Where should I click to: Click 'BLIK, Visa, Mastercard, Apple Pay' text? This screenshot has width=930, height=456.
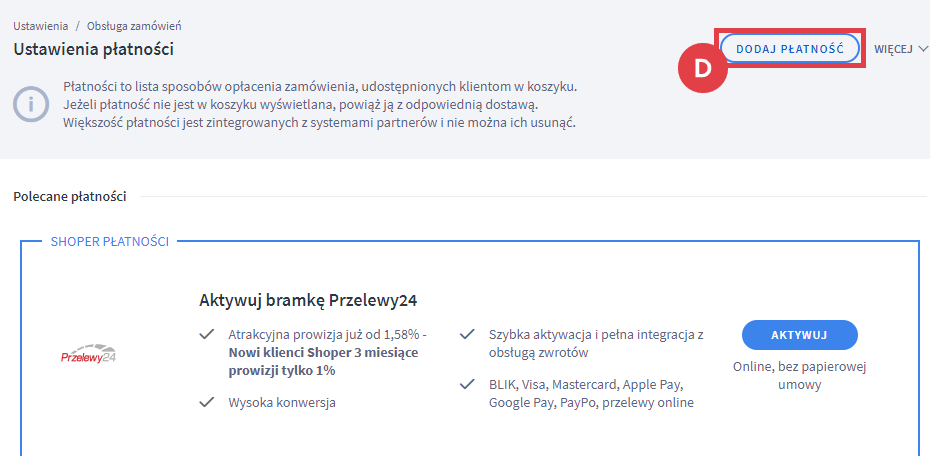pos(587,384)
